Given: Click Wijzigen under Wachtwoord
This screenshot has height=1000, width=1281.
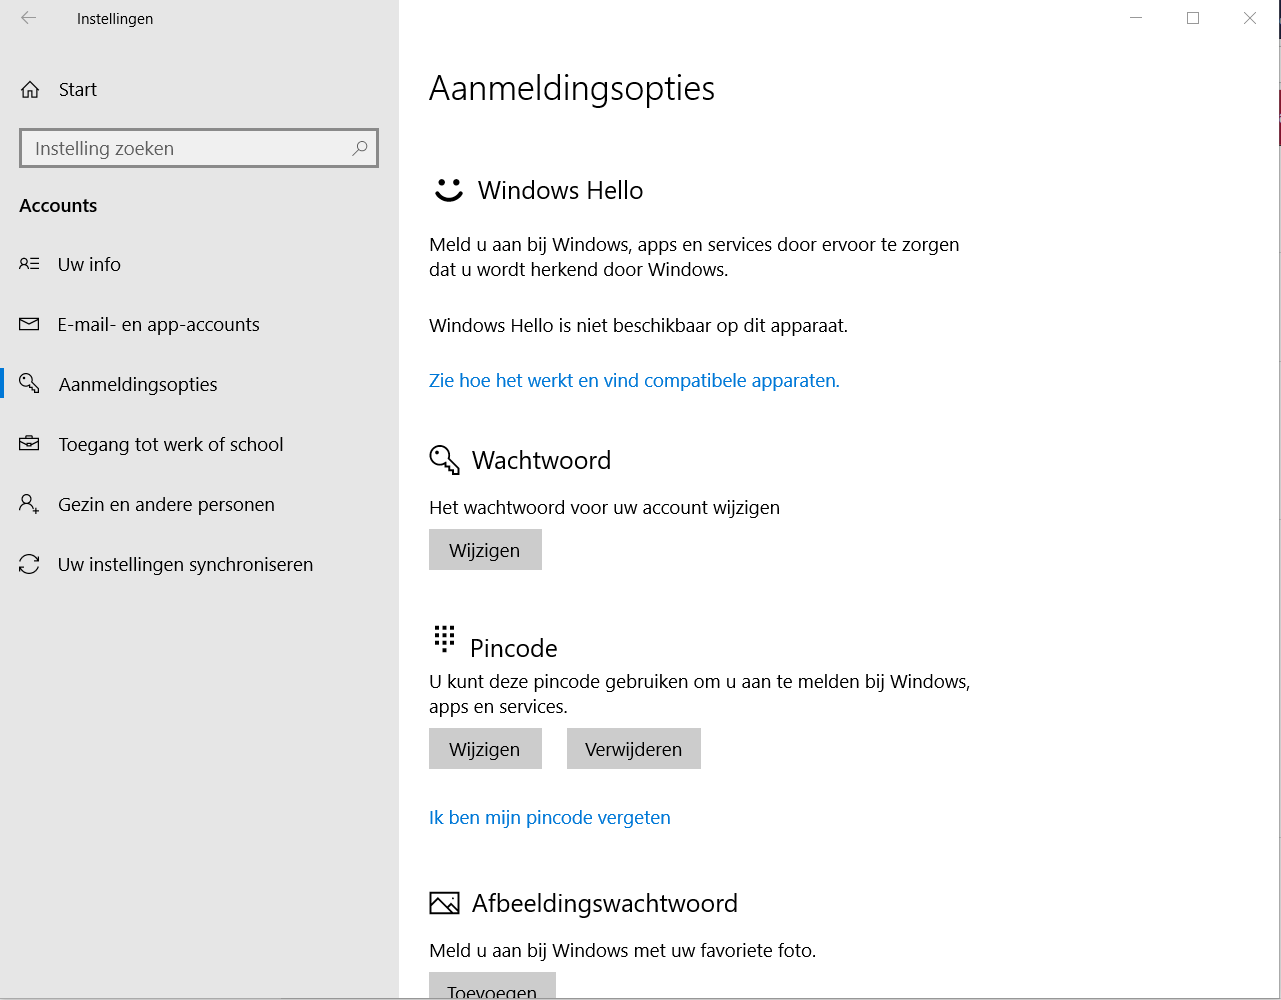Looking at the screenshot, I should (485, 550).
